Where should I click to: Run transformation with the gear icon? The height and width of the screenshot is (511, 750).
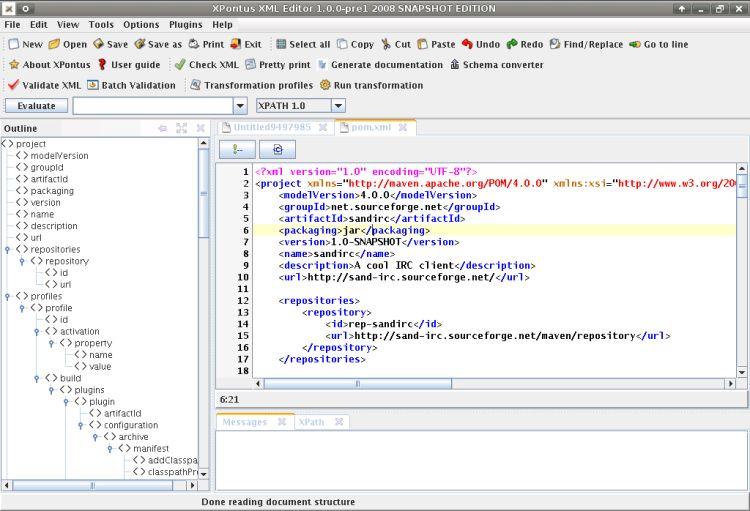pyautogui.click(x=325, y=85)
